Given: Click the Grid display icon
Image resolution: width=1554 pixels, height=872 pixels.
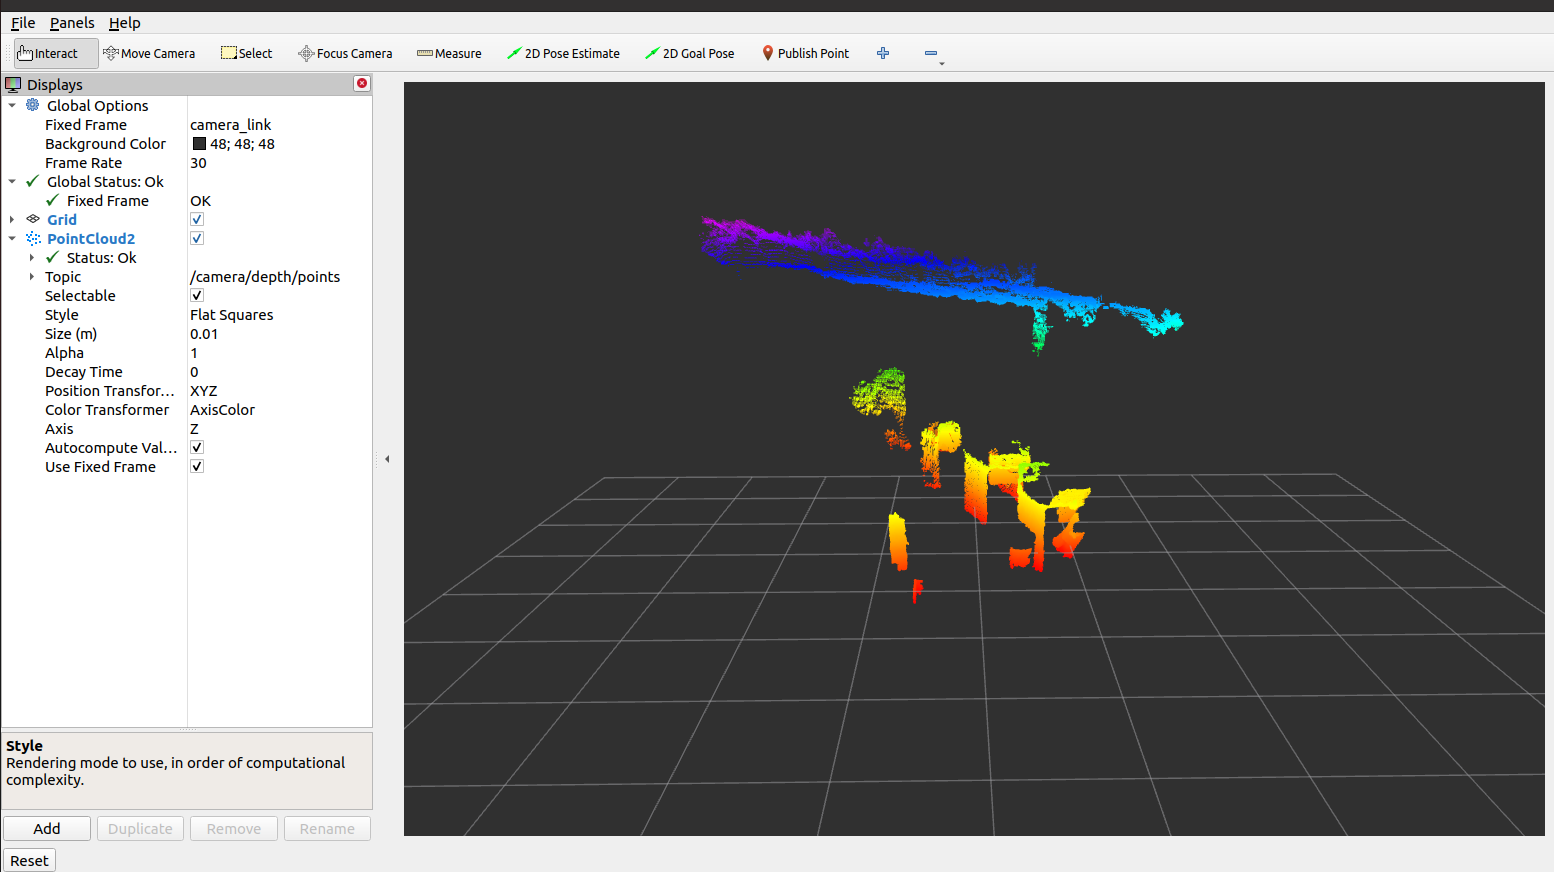Looking at the screenshot, I should coord(33,219).
